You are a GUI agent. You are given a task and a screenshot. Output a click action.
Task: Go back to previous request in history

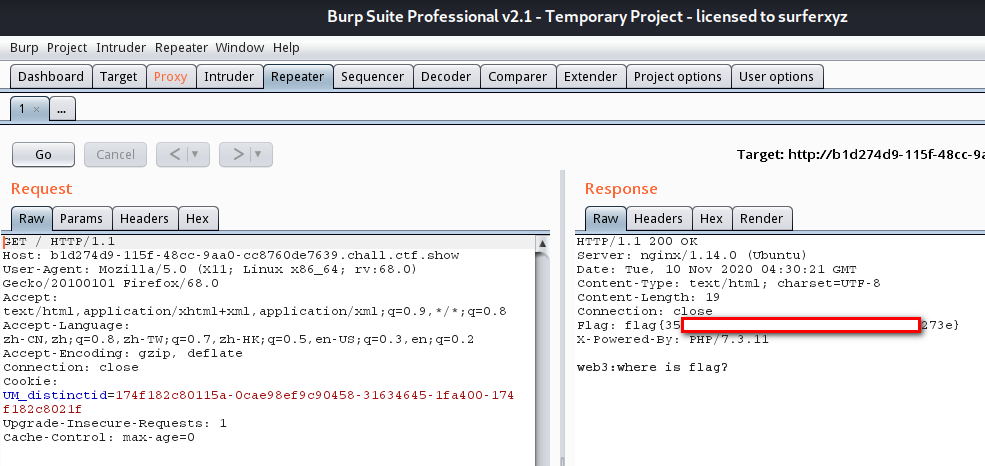[x=175, y=154]
